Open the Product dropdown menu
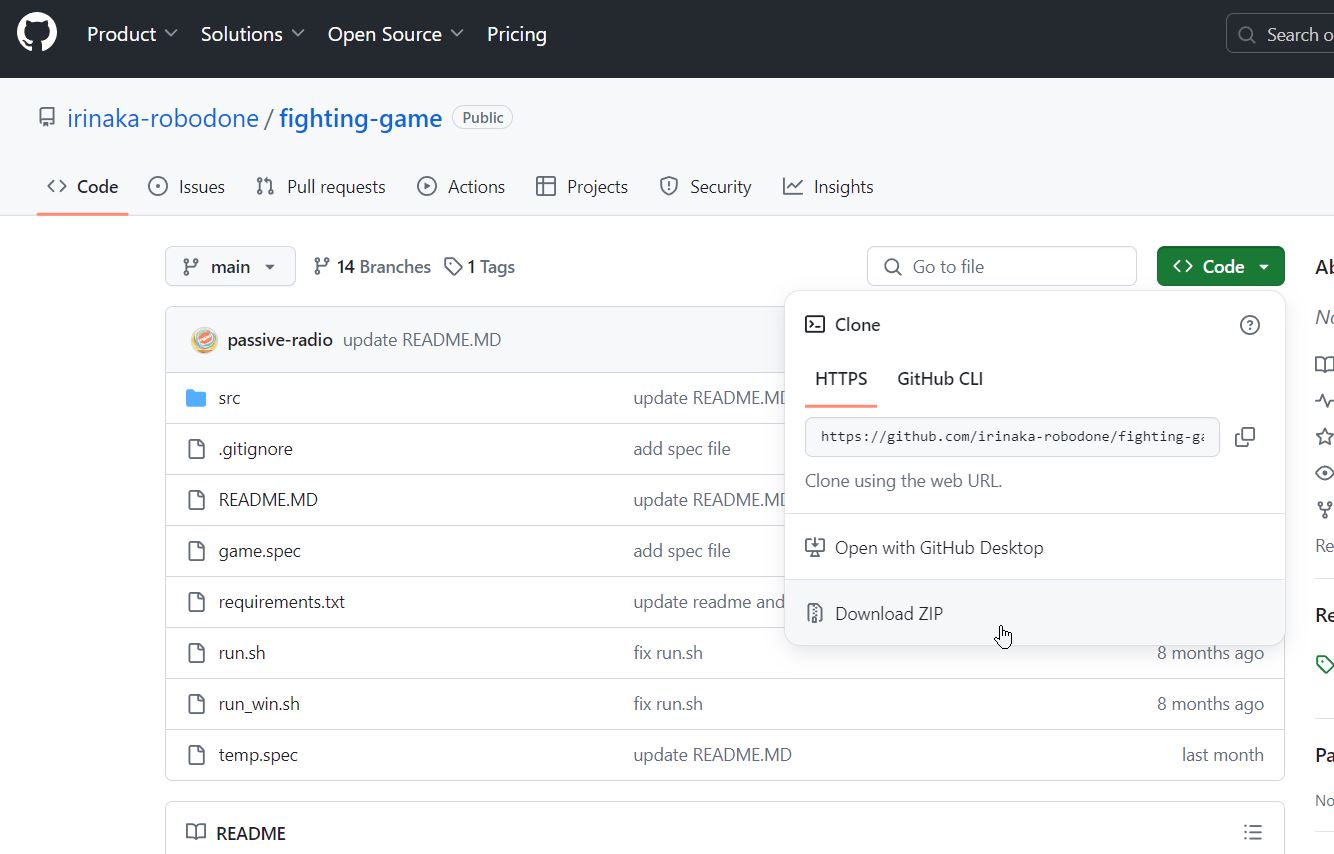 pos(132,34)
